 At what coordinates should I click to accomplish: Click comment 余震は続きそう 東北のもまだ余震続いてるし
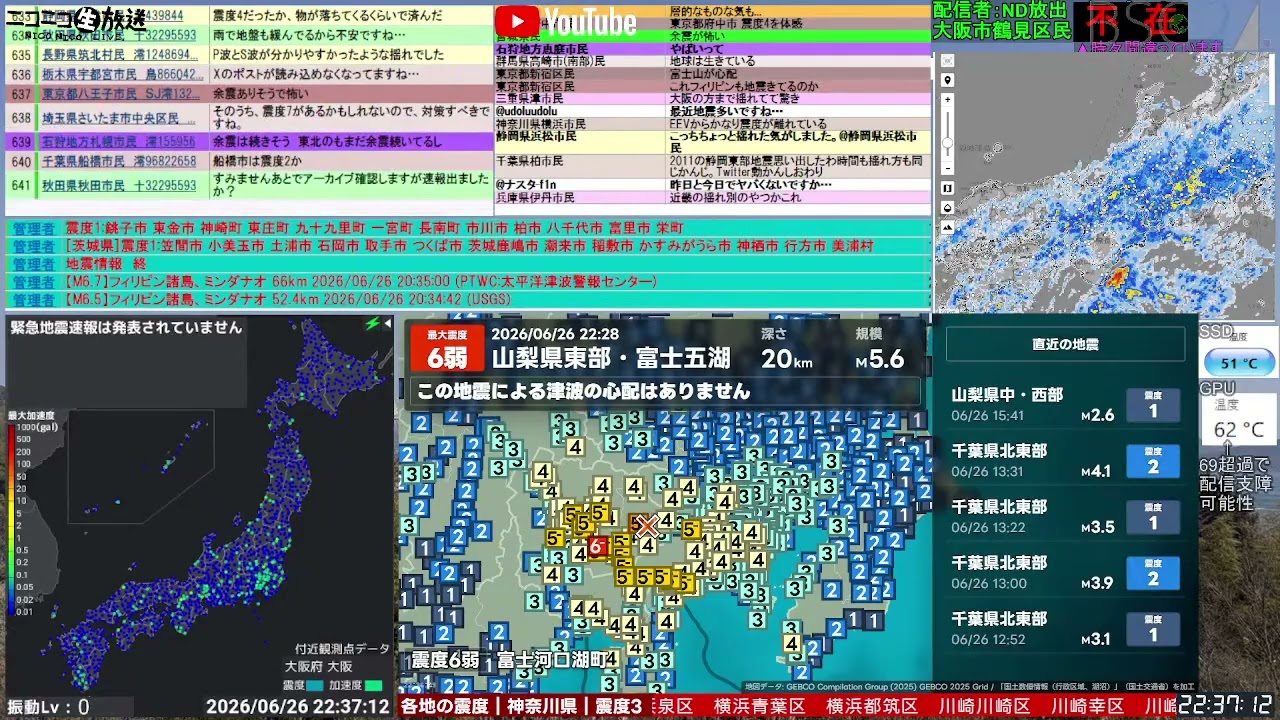327,142
